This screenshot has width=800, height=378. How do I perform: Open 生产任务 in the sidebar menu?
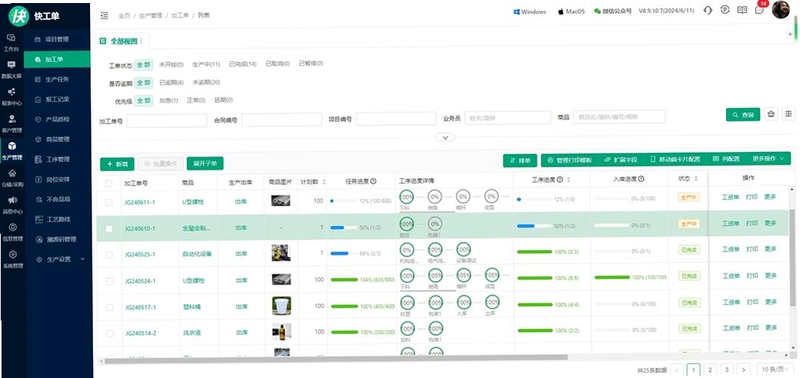[x=57, y=79]
